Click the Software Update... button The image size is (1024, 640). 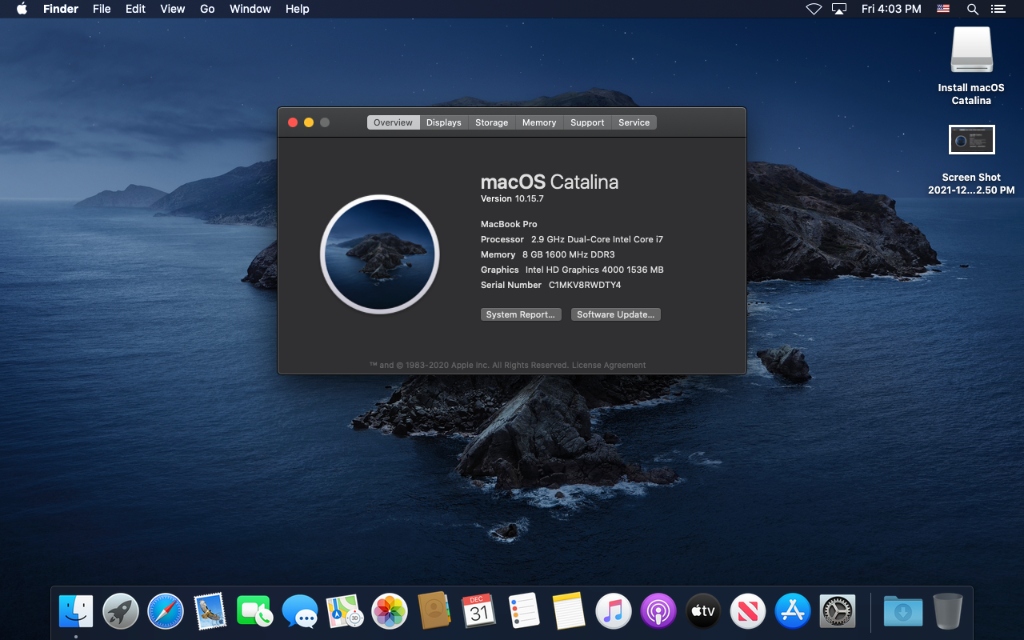(x=615, y=315)
